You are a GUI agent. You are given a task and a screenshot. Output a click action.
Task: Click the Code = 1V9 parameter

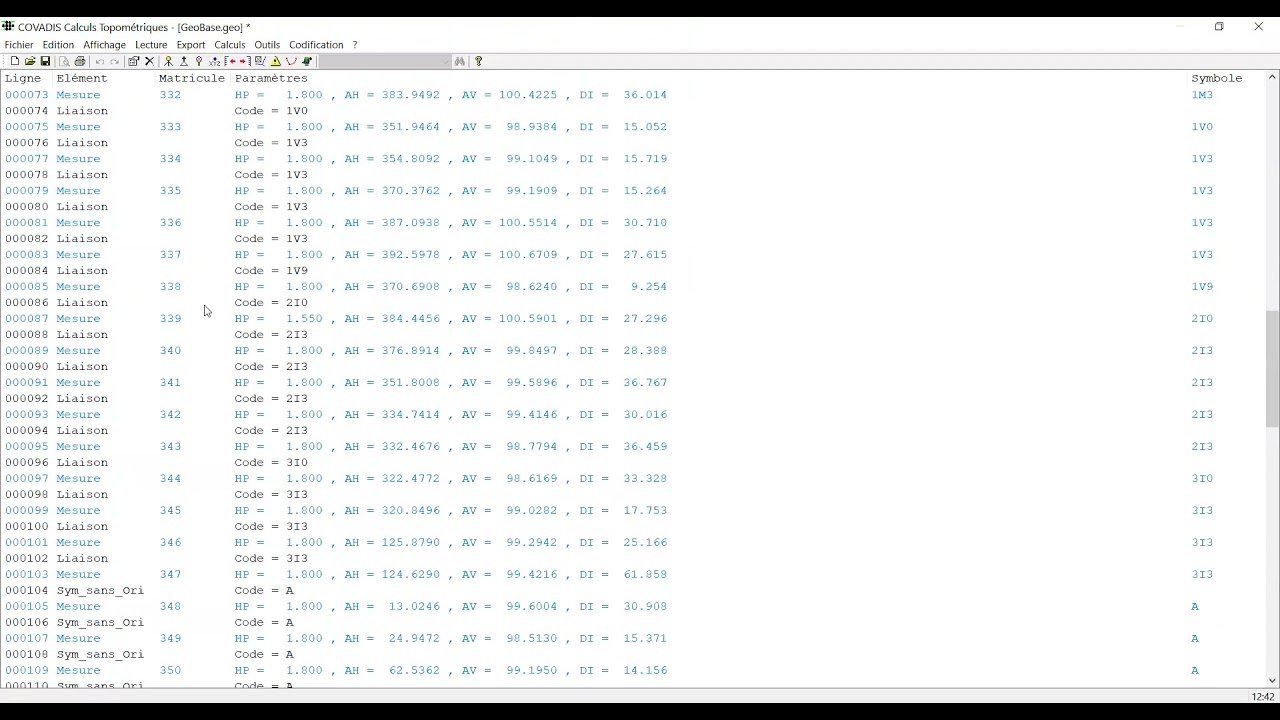point(271,271)
